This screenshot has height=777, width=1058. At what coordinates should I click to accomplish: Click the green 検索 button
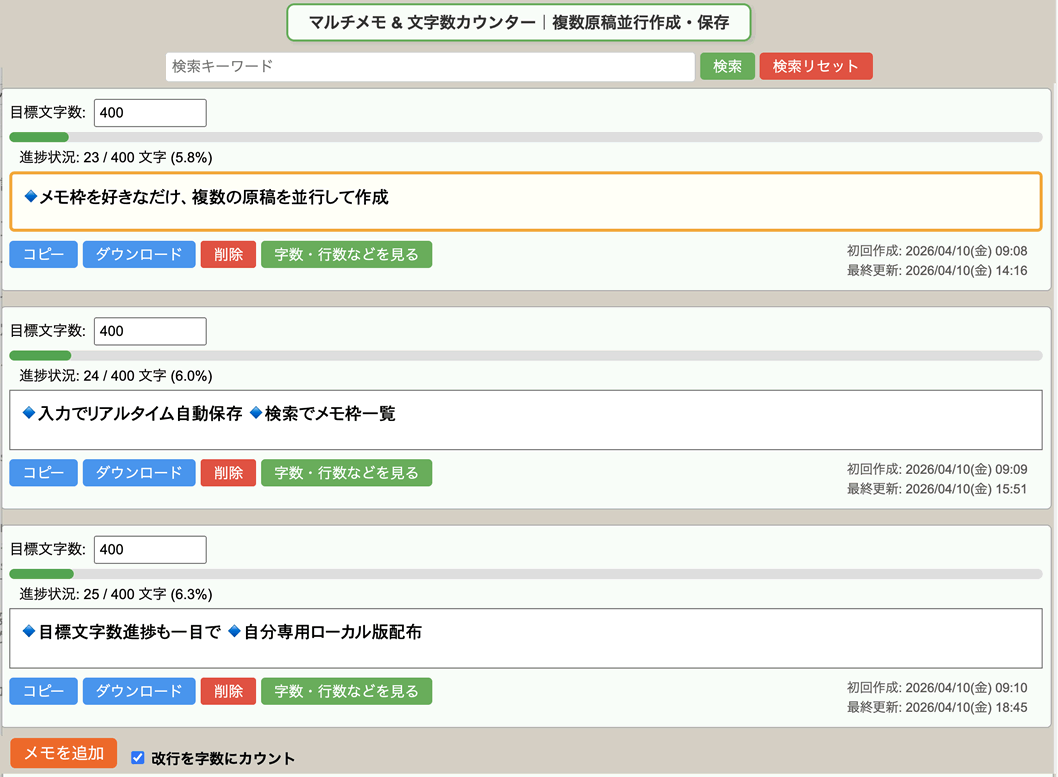pos(727,66)
